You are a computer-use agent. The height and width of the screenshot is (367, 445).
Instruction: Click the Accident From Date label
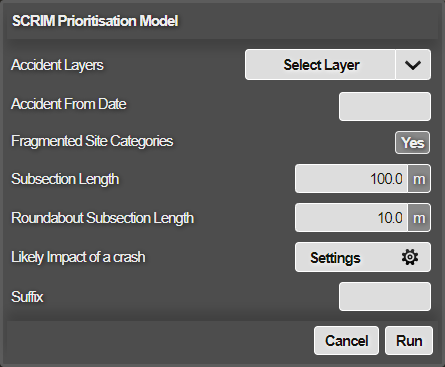tap(69, 104)
